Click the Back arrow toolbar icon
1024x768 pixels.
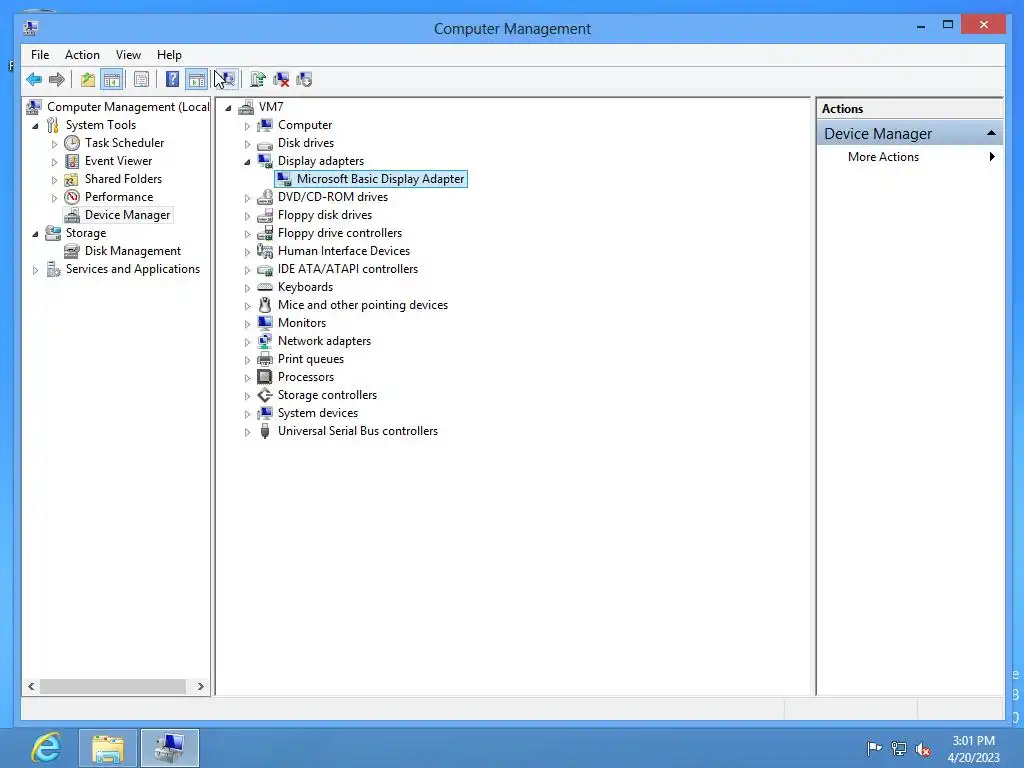(34, 80)
